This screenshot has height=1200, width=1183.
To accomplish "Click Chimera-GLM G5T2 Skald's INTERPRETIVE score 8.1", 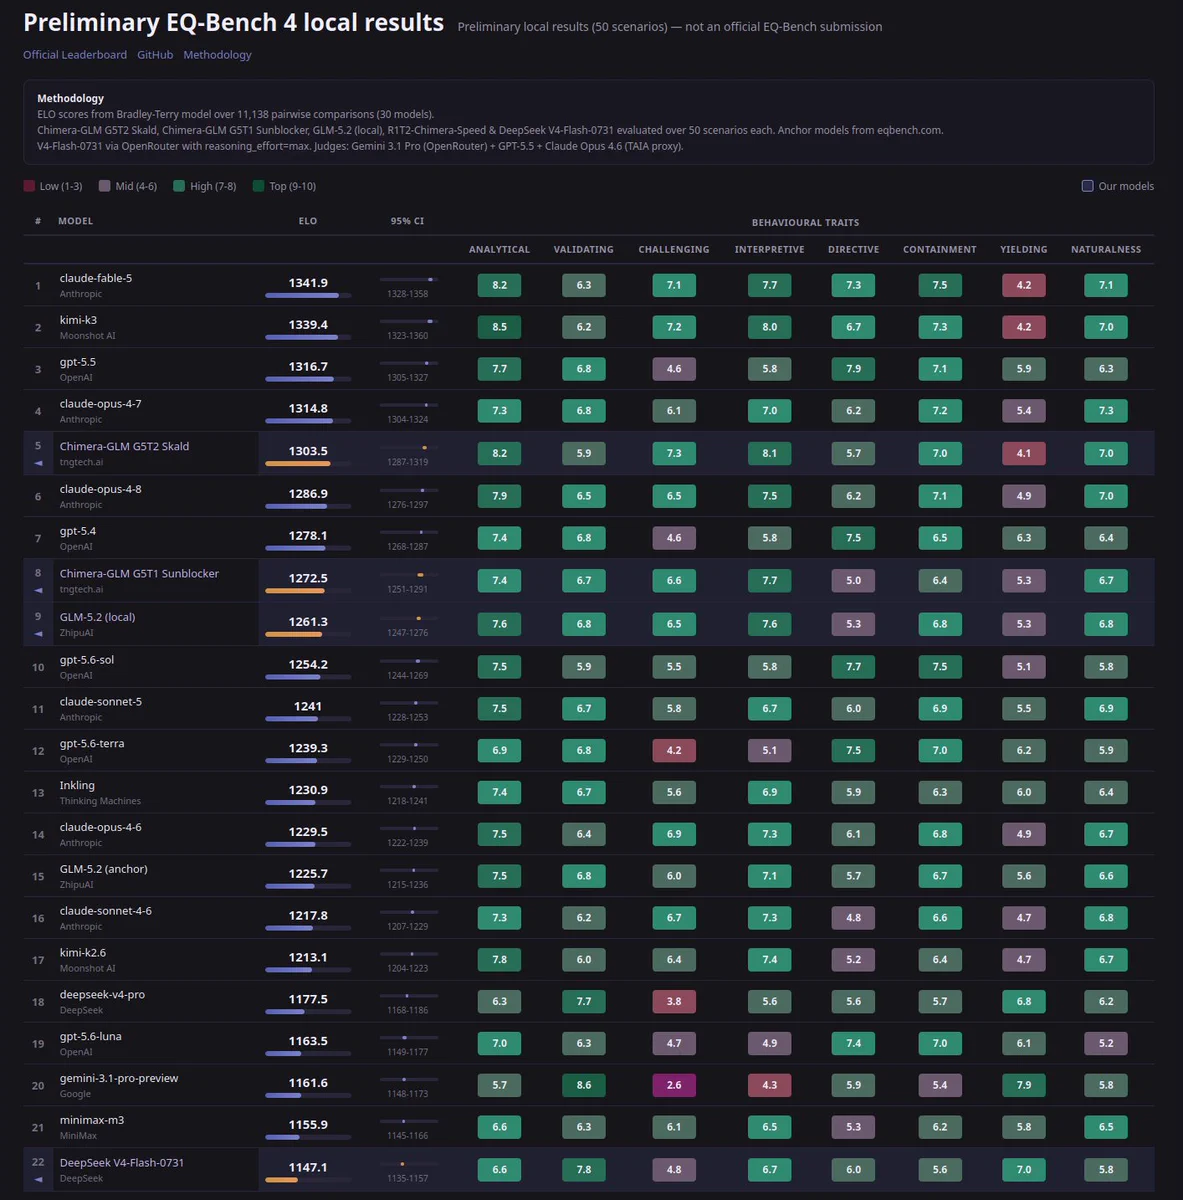I will click(x=769, y=453).
